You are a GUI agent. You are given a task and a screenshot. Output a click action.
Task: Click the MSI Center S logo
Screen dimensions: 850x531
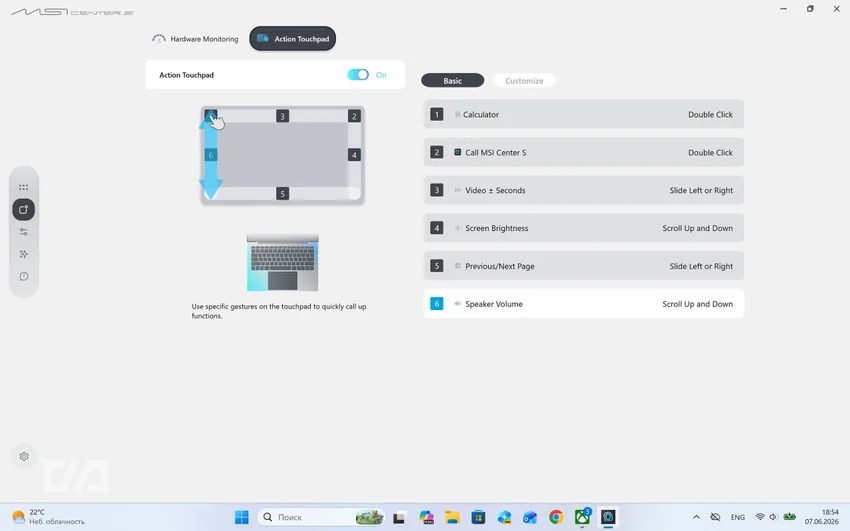[72, 12]
